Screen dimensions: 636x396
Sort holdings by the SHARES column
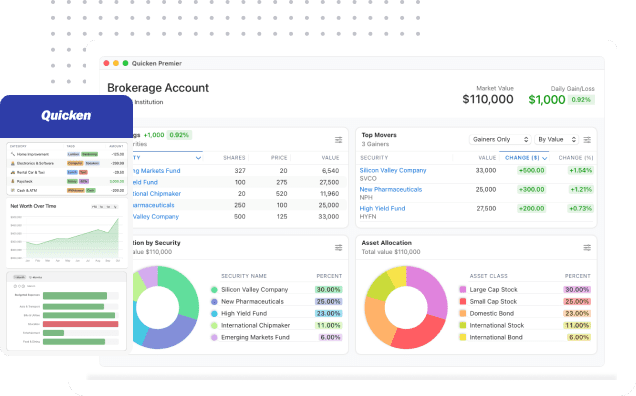coord(234,158)
